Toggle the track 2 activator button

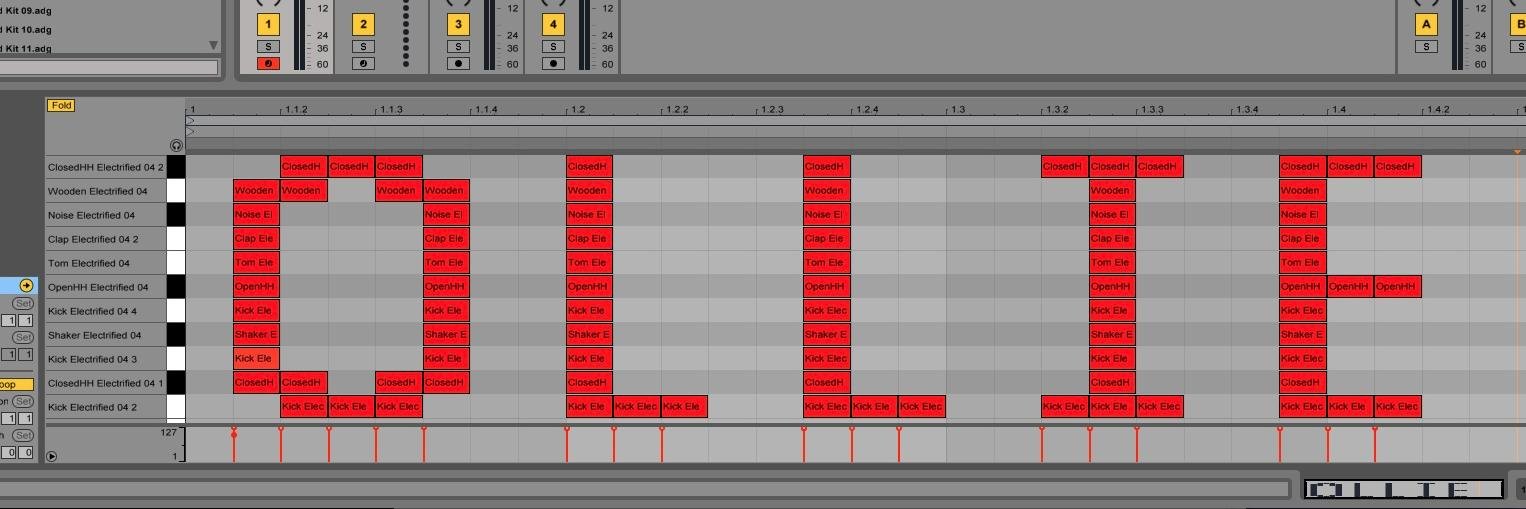(x=363, y=24)
